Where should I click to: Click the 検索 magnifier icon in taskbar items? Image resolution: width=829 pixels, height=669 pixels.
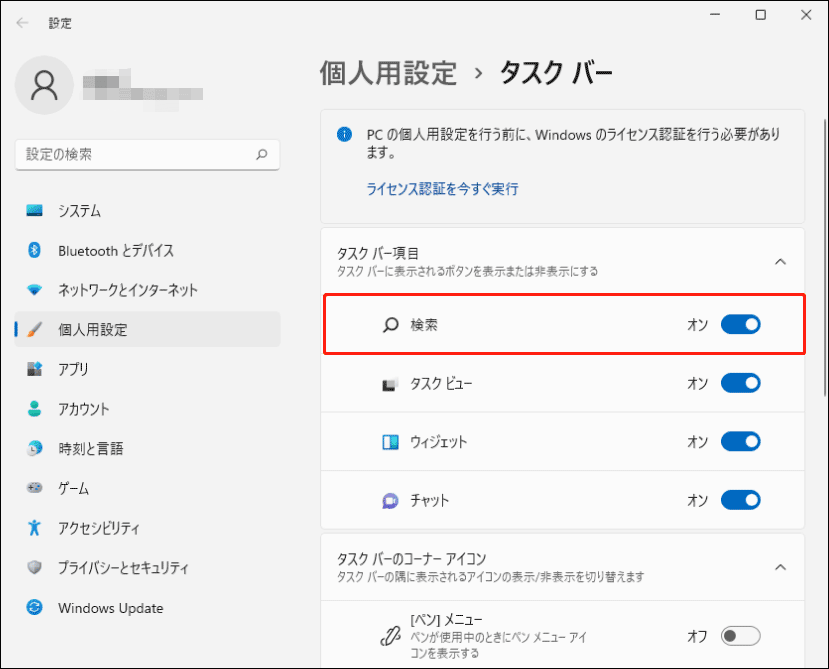[x=390, y=325]
